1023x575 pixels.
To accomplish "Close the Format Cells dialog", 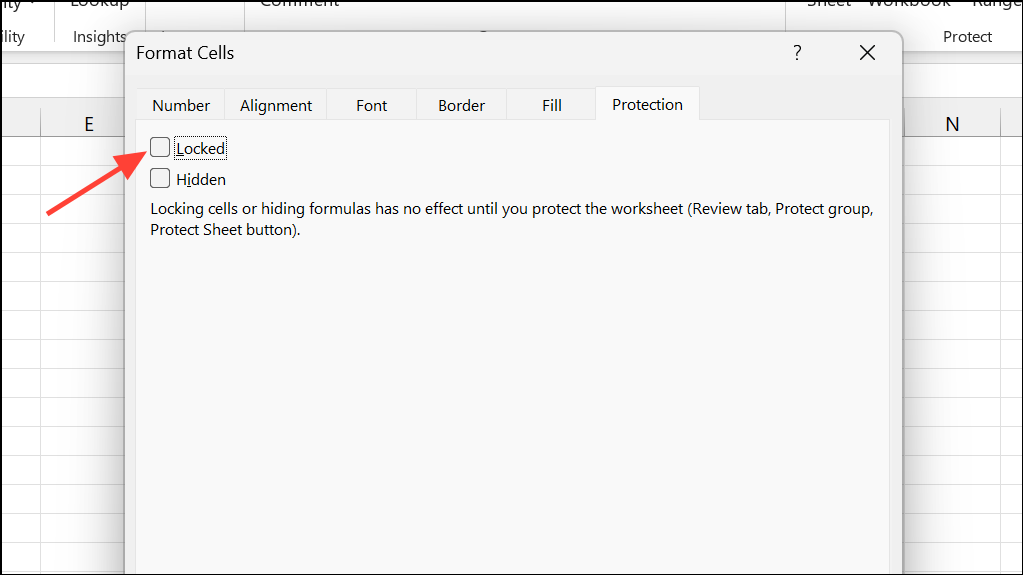I will 867,53.
